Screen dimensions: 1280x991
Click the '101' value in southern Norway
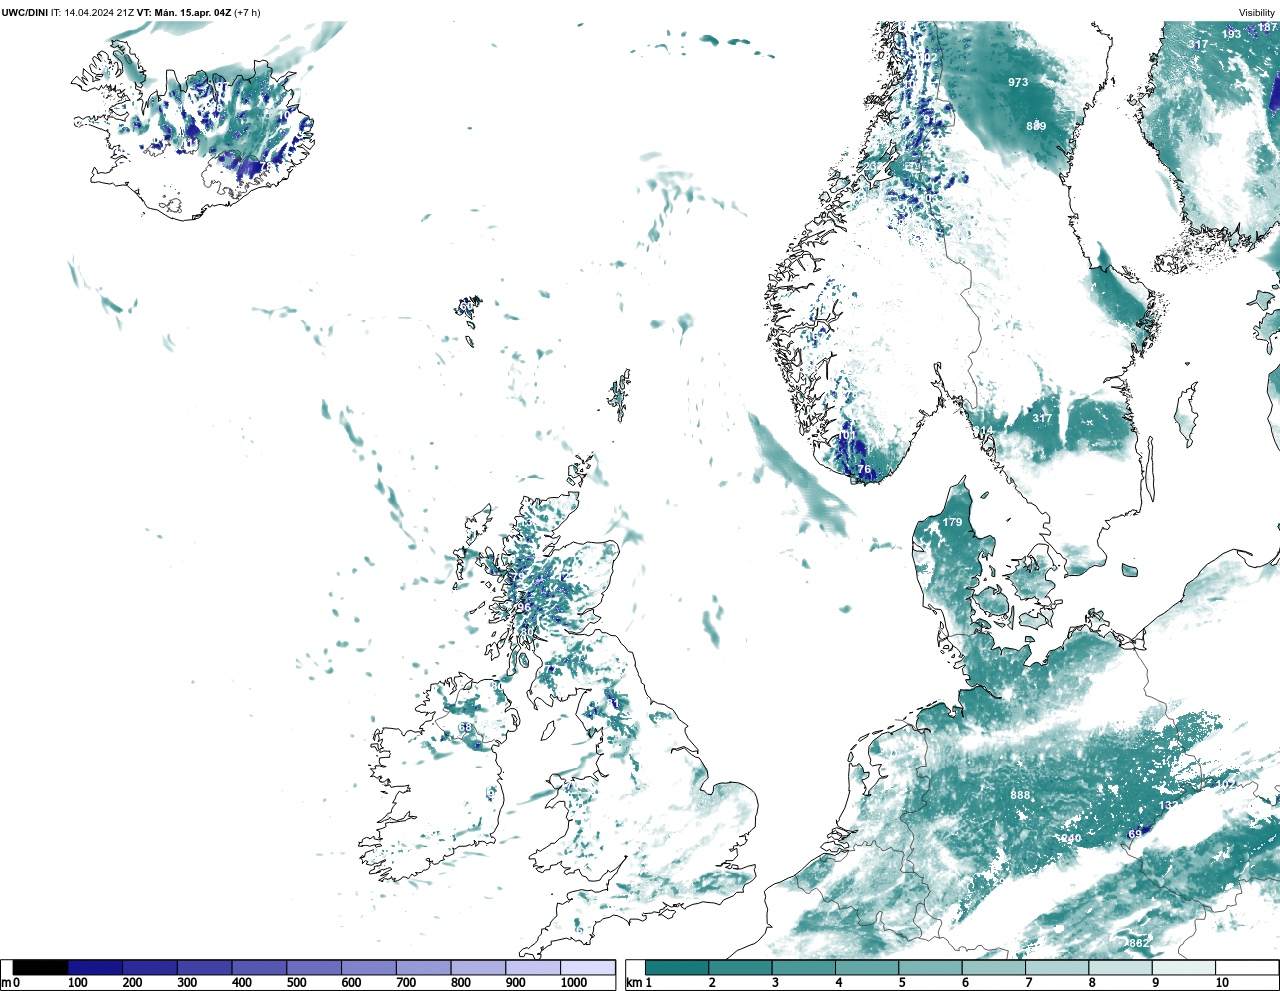(x=847, y=435)
